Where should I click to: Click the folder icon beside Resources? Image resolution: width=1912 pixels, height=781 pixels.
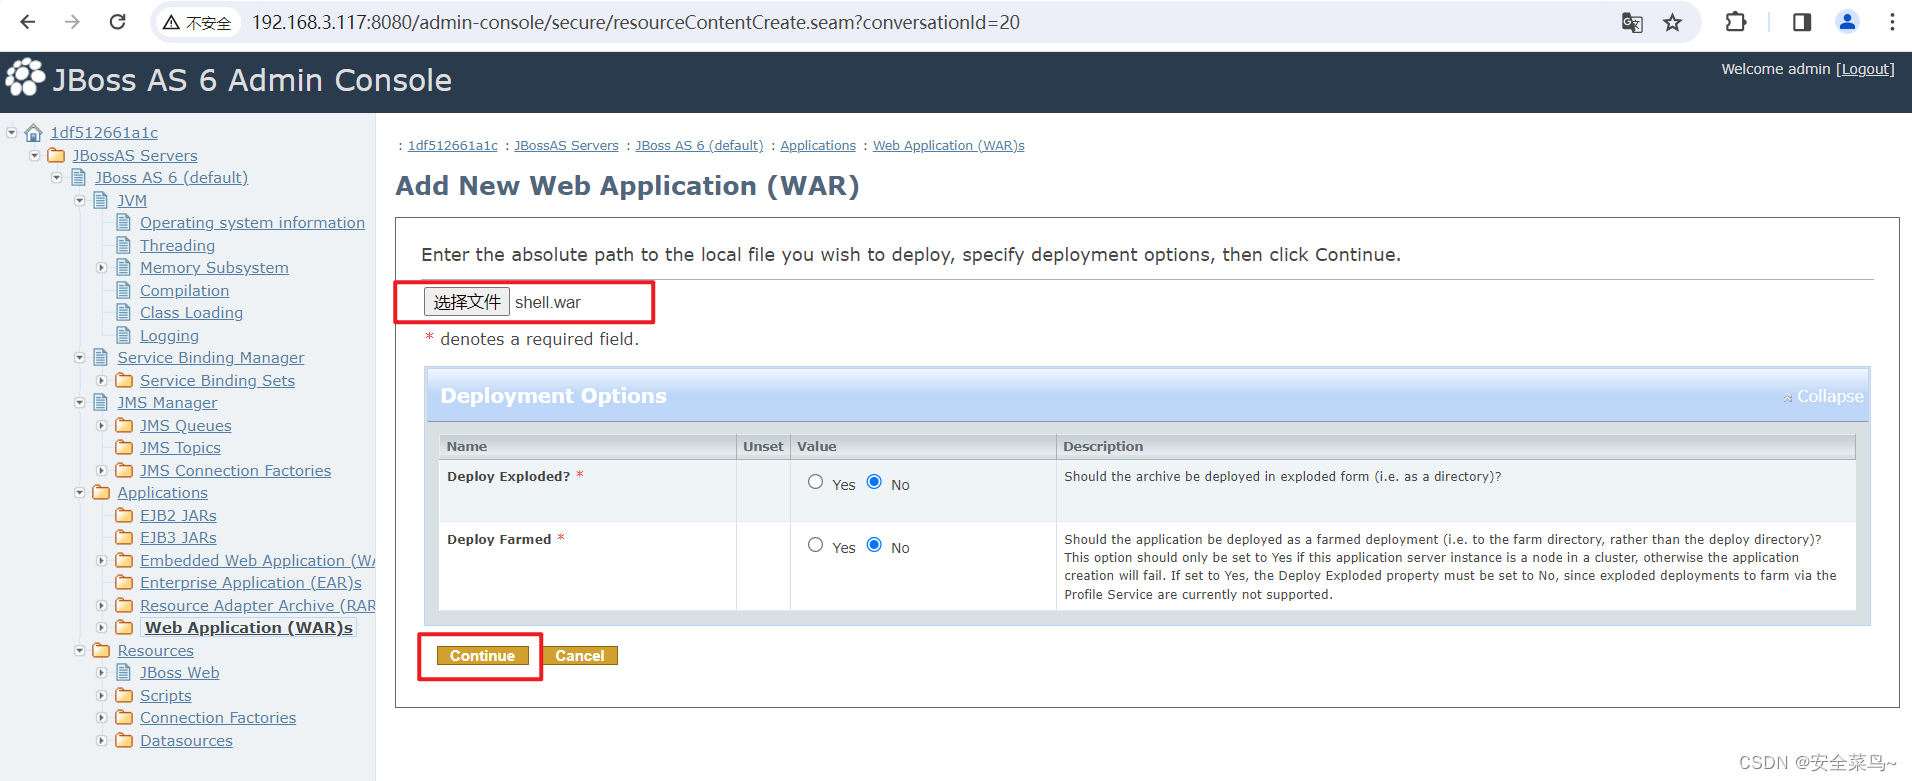101,650
